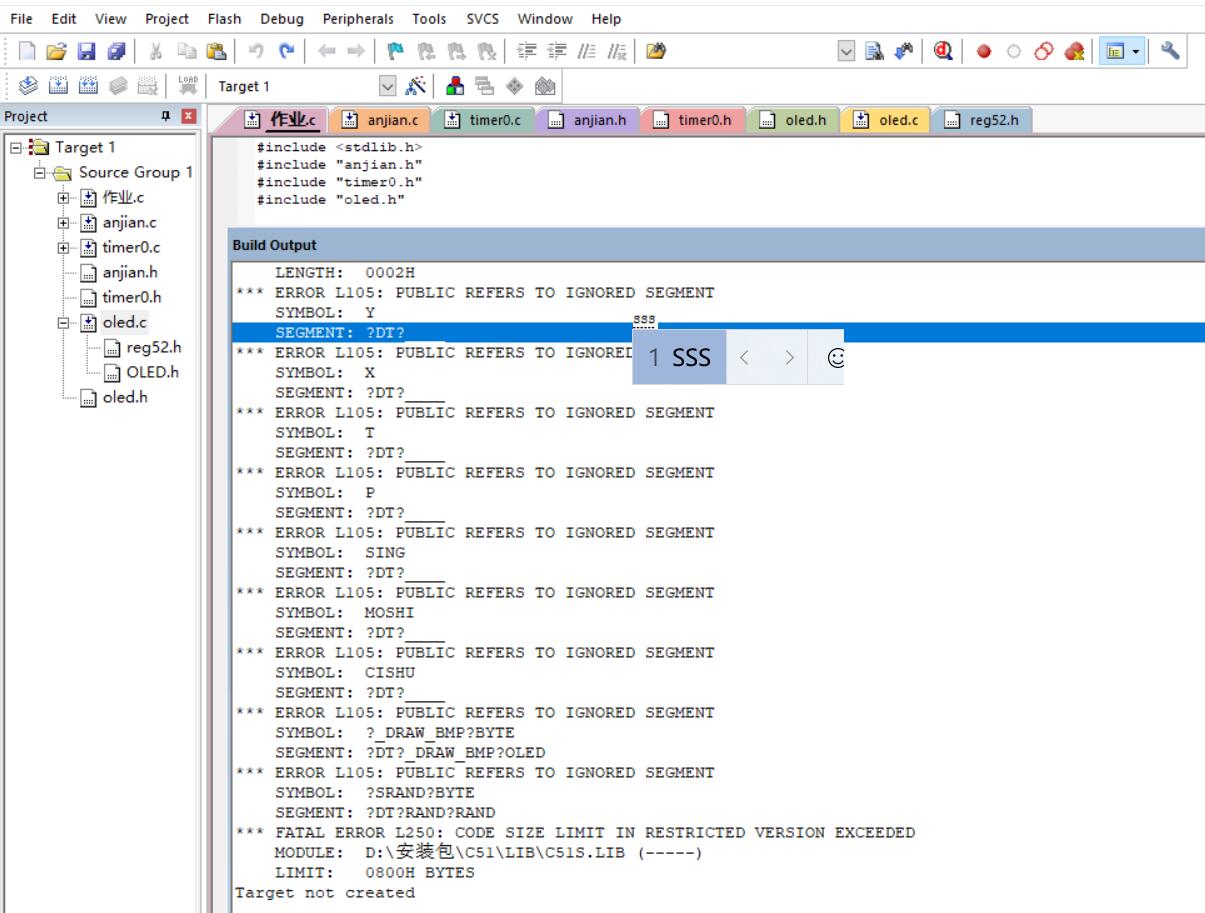Switch to the oled.c editor tab
Viewport: 1205px width, 913px height.
pyautogui.click(x=887, y=121)
